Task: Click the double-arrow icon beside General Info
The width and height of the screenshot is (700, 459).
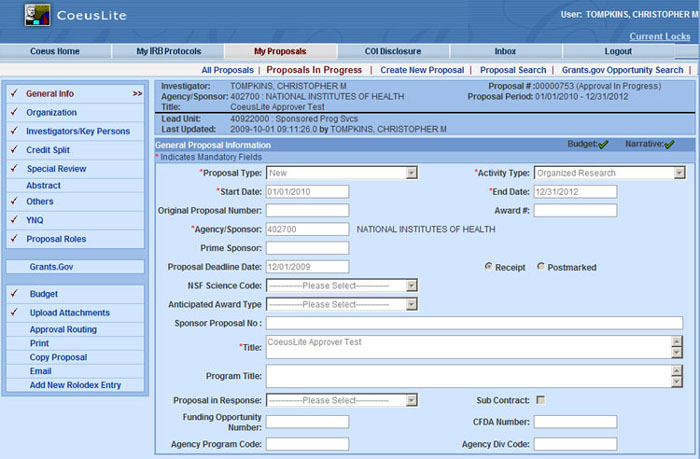Action: point(137,94)
